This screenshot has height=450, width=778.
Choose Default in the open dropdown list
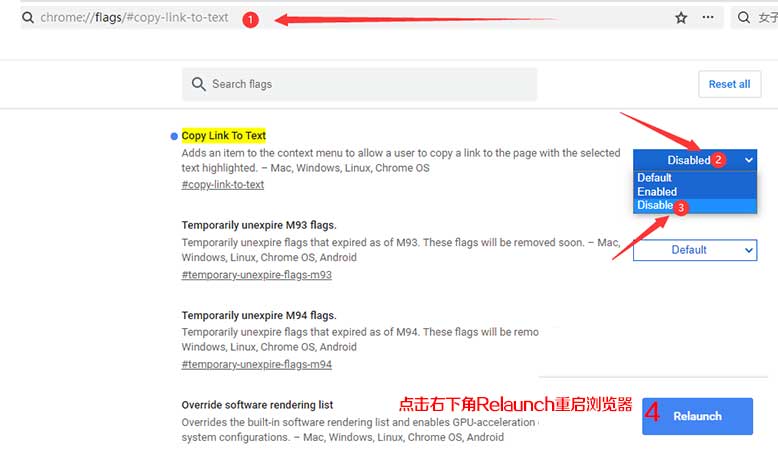[x=695, y=178]
